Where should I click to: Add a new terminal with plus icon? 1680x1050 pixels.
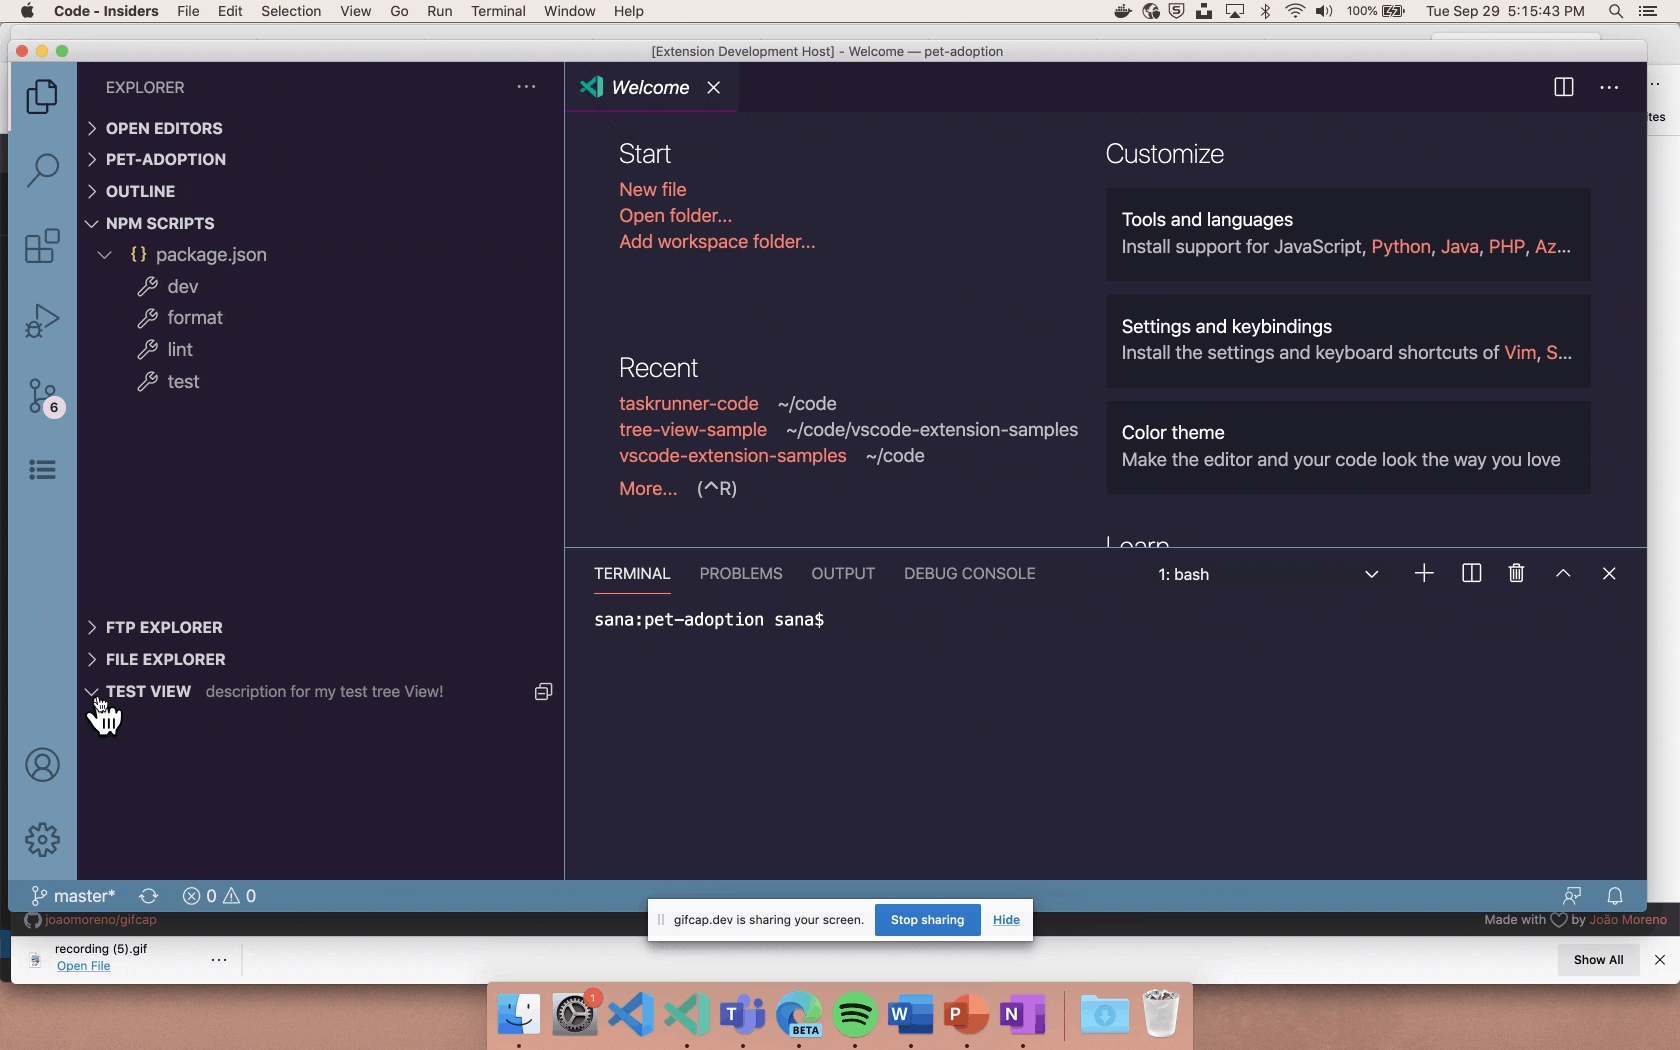point(1423,573)
